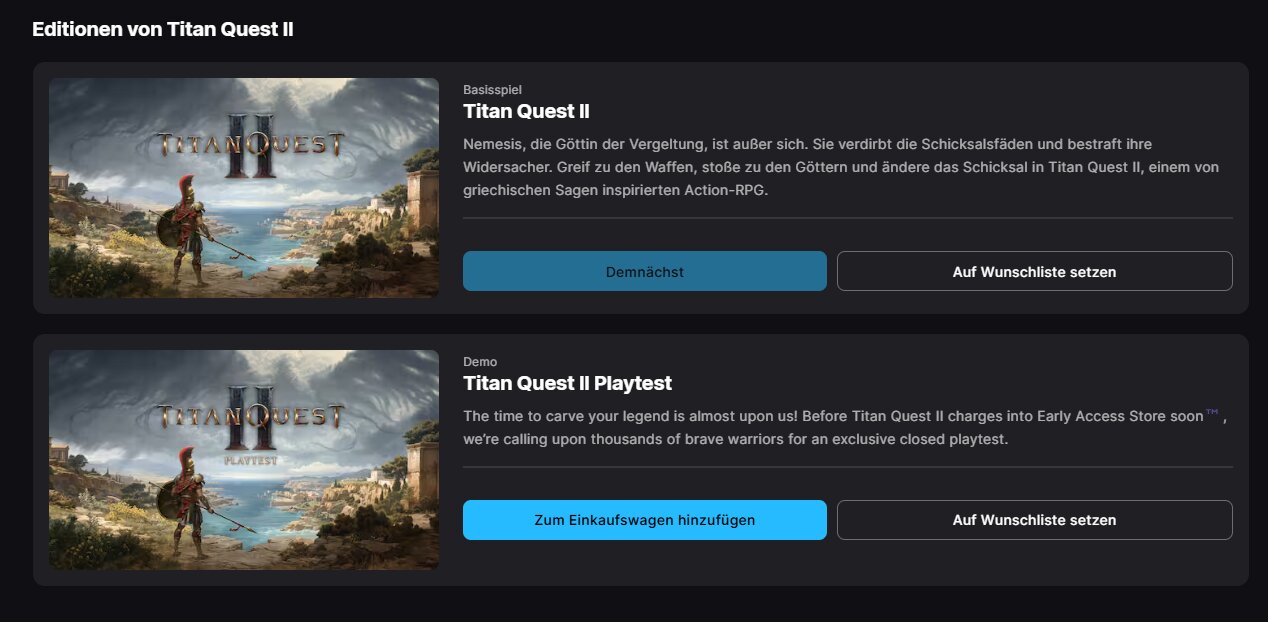Viewport: 1268px width, 622px height.
Task: Open the base game Titan Quest II thumbnail
Action: (x=244, y=188)
